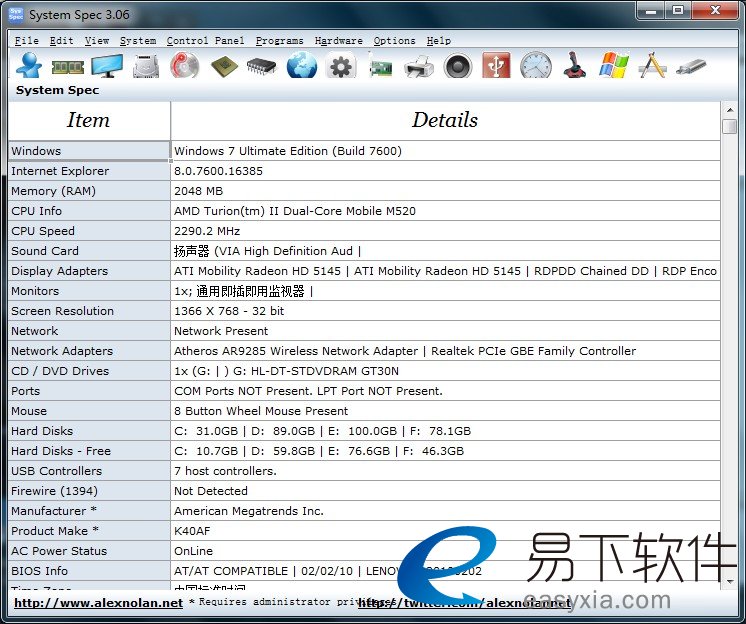Select the Windows row item cell

[89, 151]
